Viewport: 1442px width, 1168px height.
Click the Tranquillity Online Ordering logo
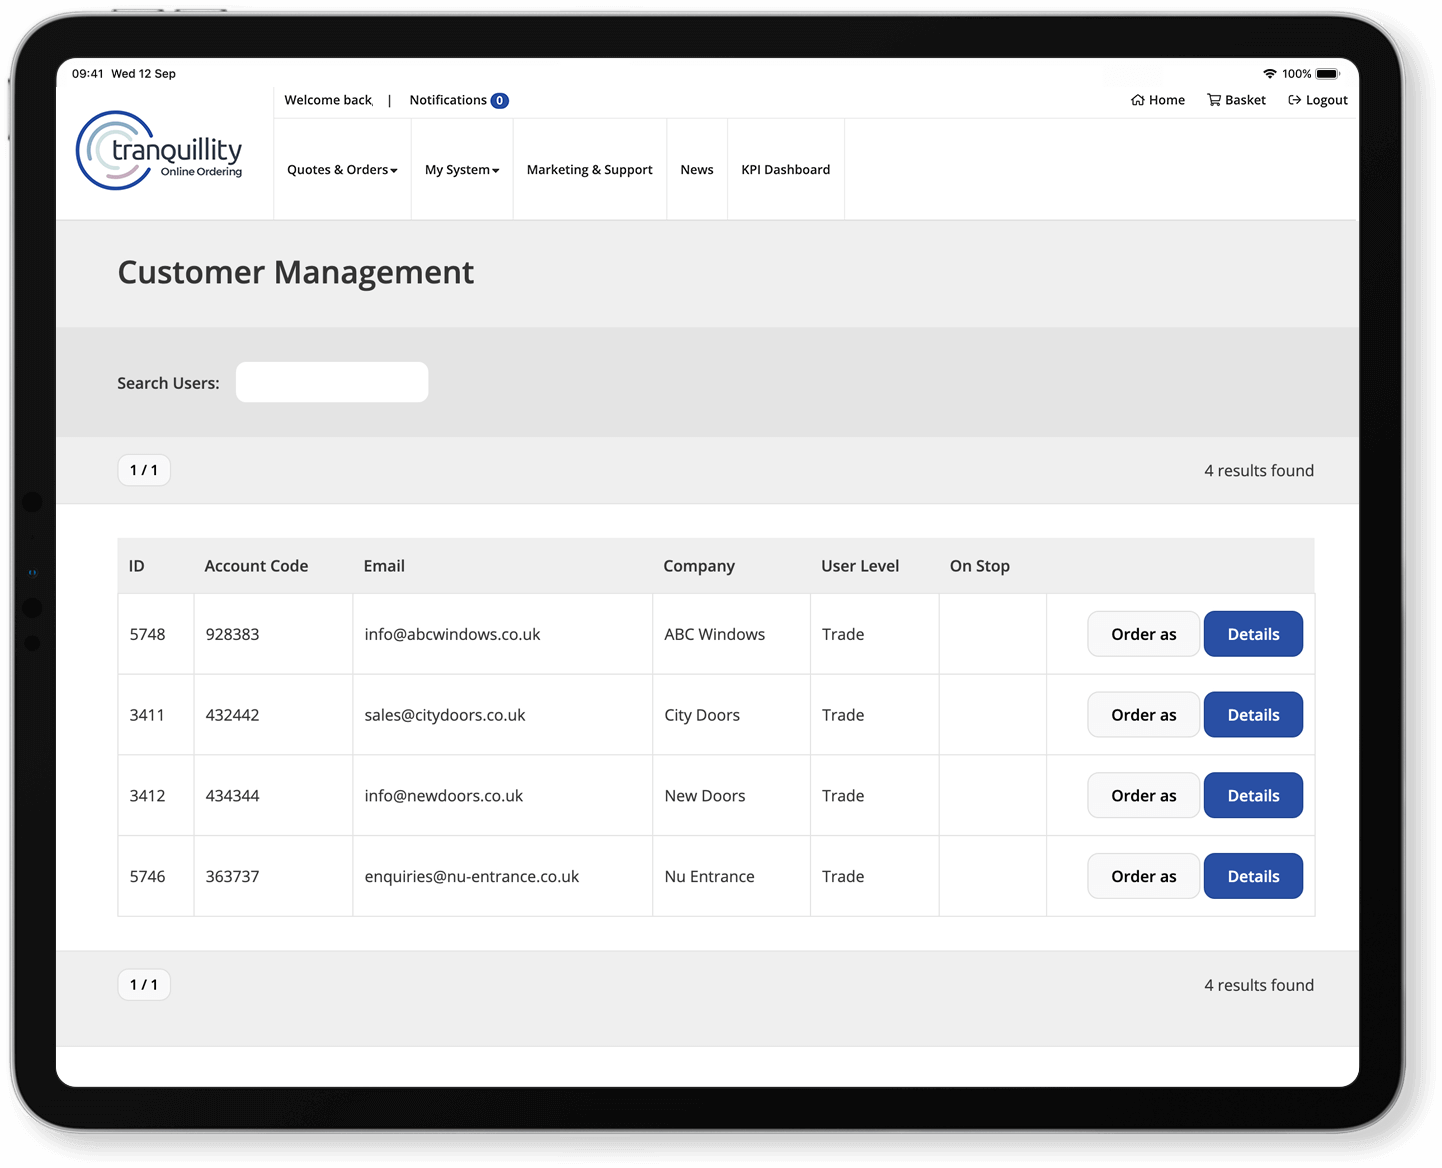160,151
